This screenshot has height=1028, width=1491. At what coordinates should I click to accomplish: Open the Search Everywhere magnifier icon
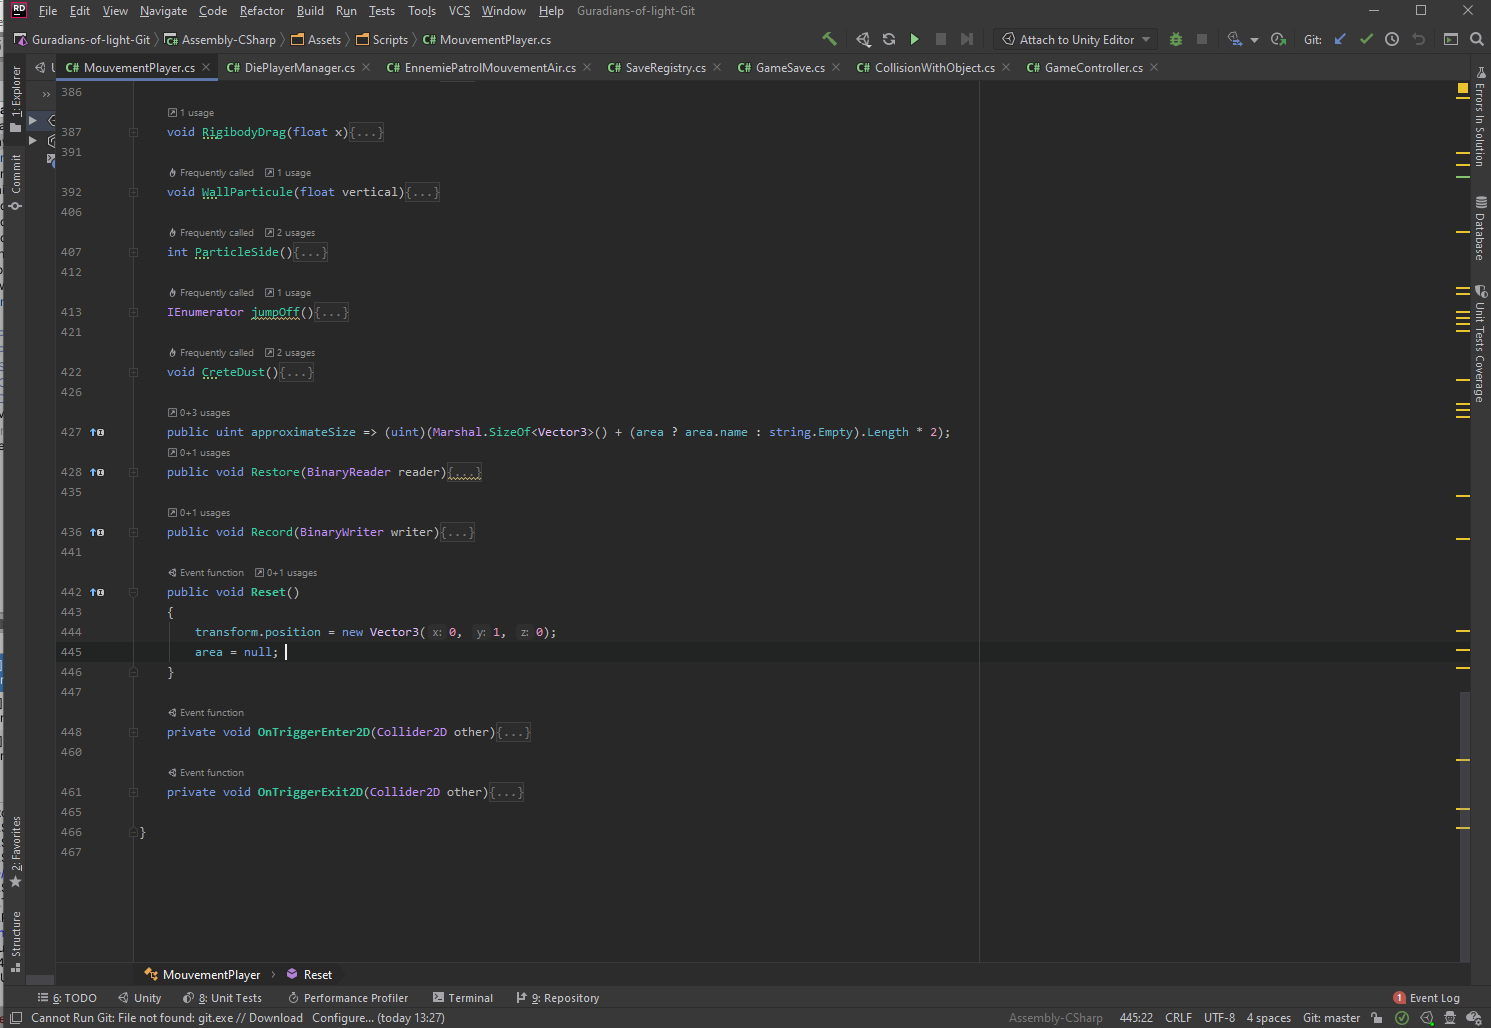[1477, 39]
